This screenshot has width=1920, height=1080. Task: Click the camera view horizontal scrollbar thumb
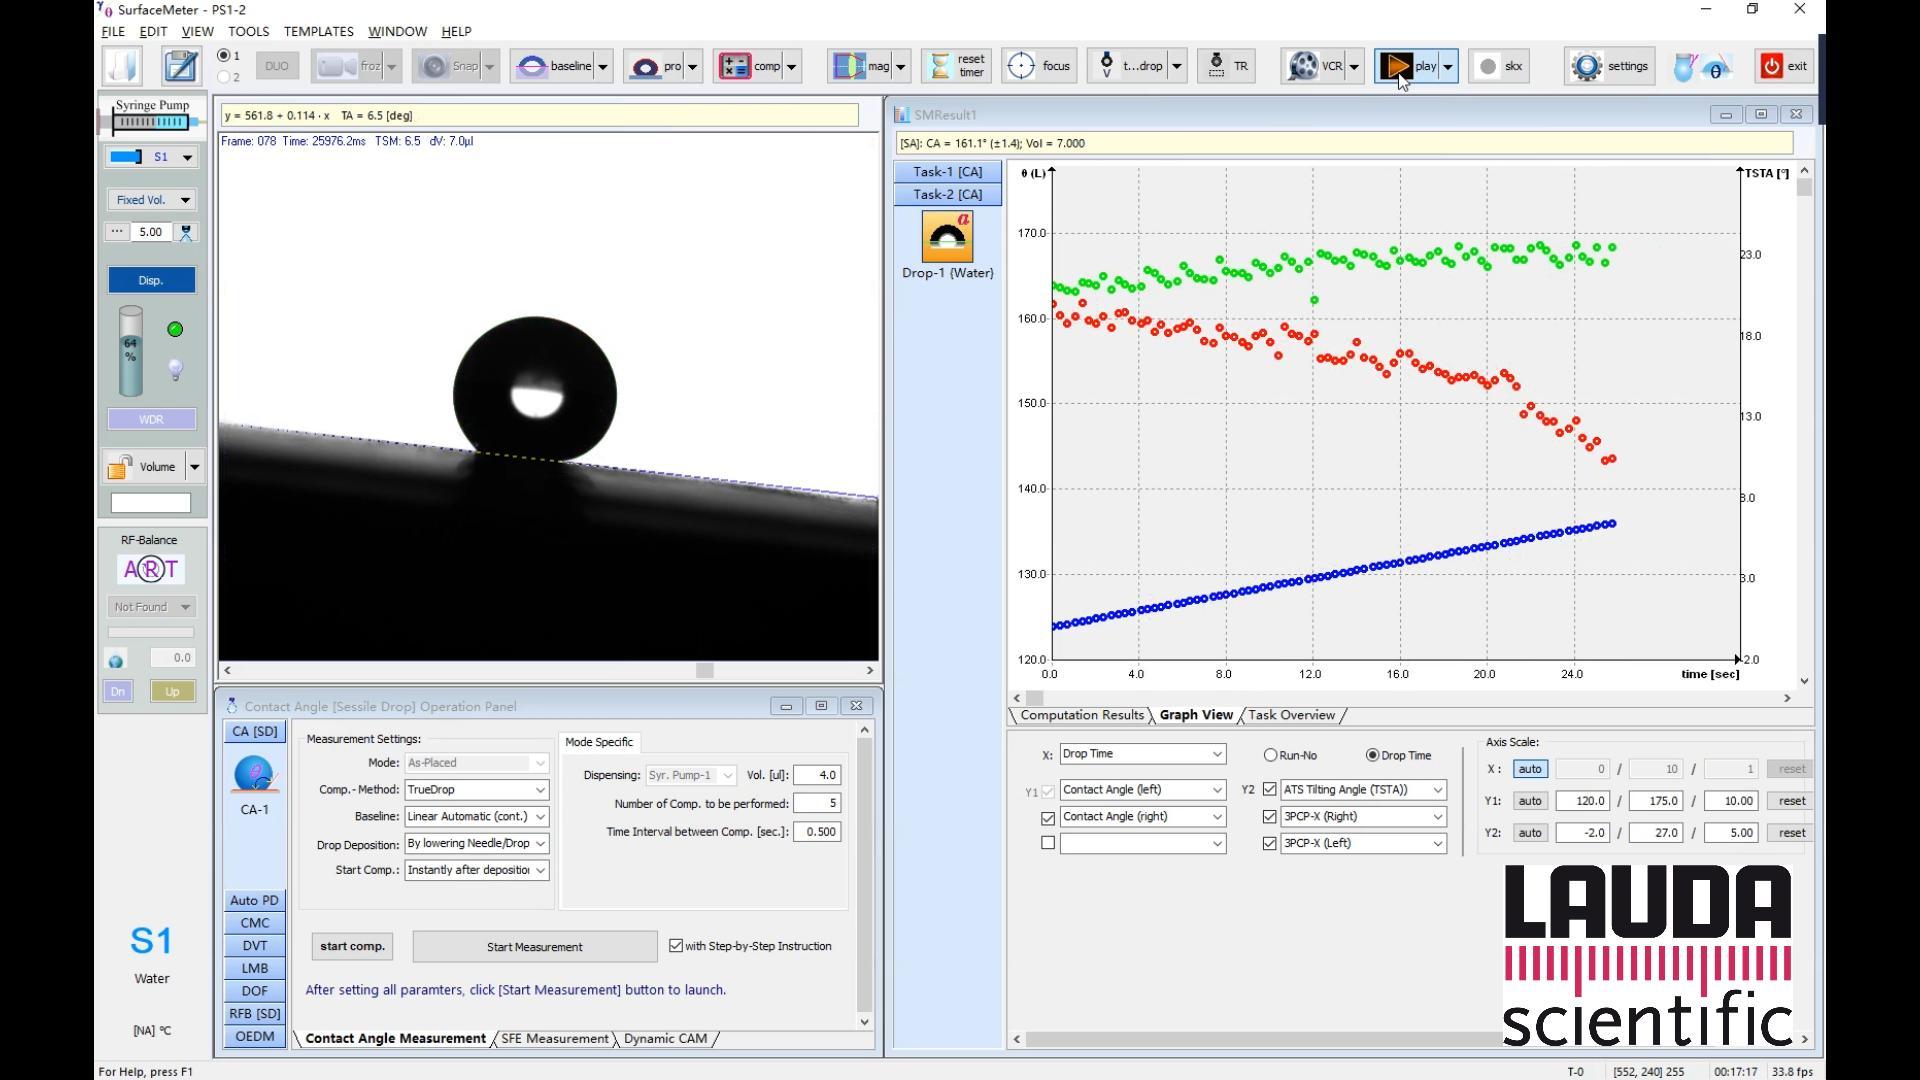[705, 671]
